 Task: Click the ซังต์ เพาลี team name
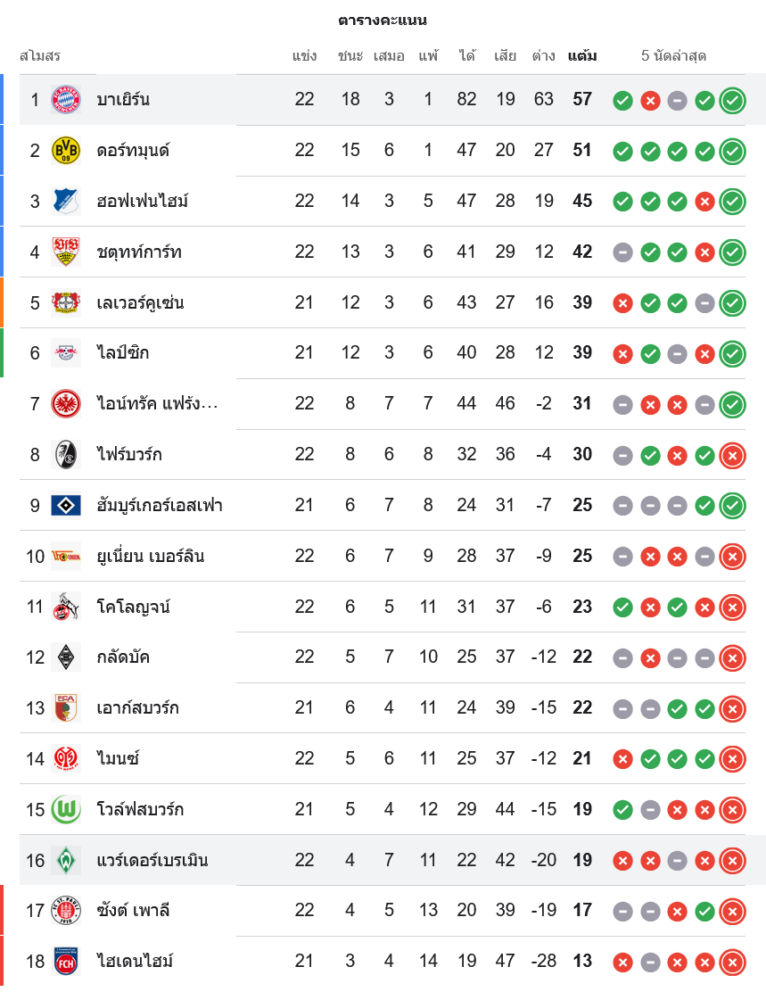(x=133, y=910)
